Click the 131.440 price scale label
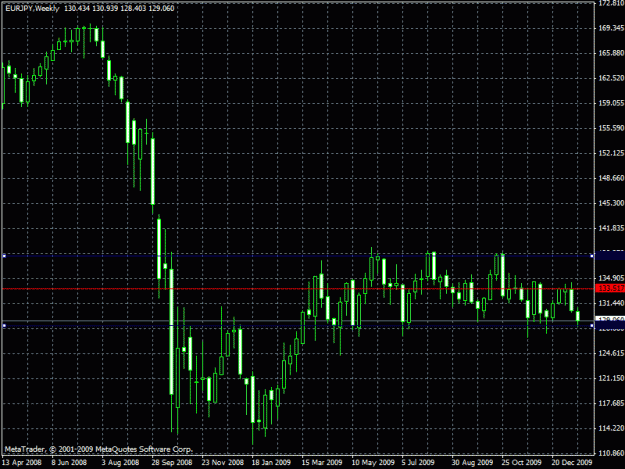 611,303
